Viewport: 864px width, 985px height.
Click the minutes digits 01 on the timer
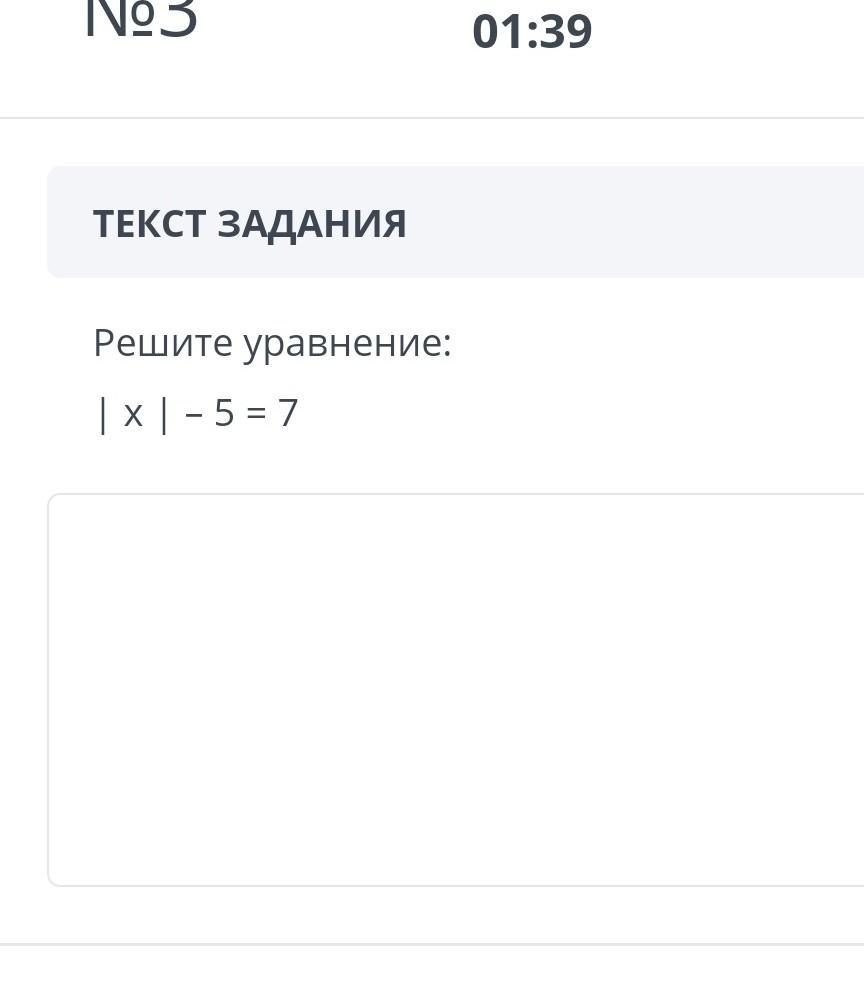tap(499, 32)
